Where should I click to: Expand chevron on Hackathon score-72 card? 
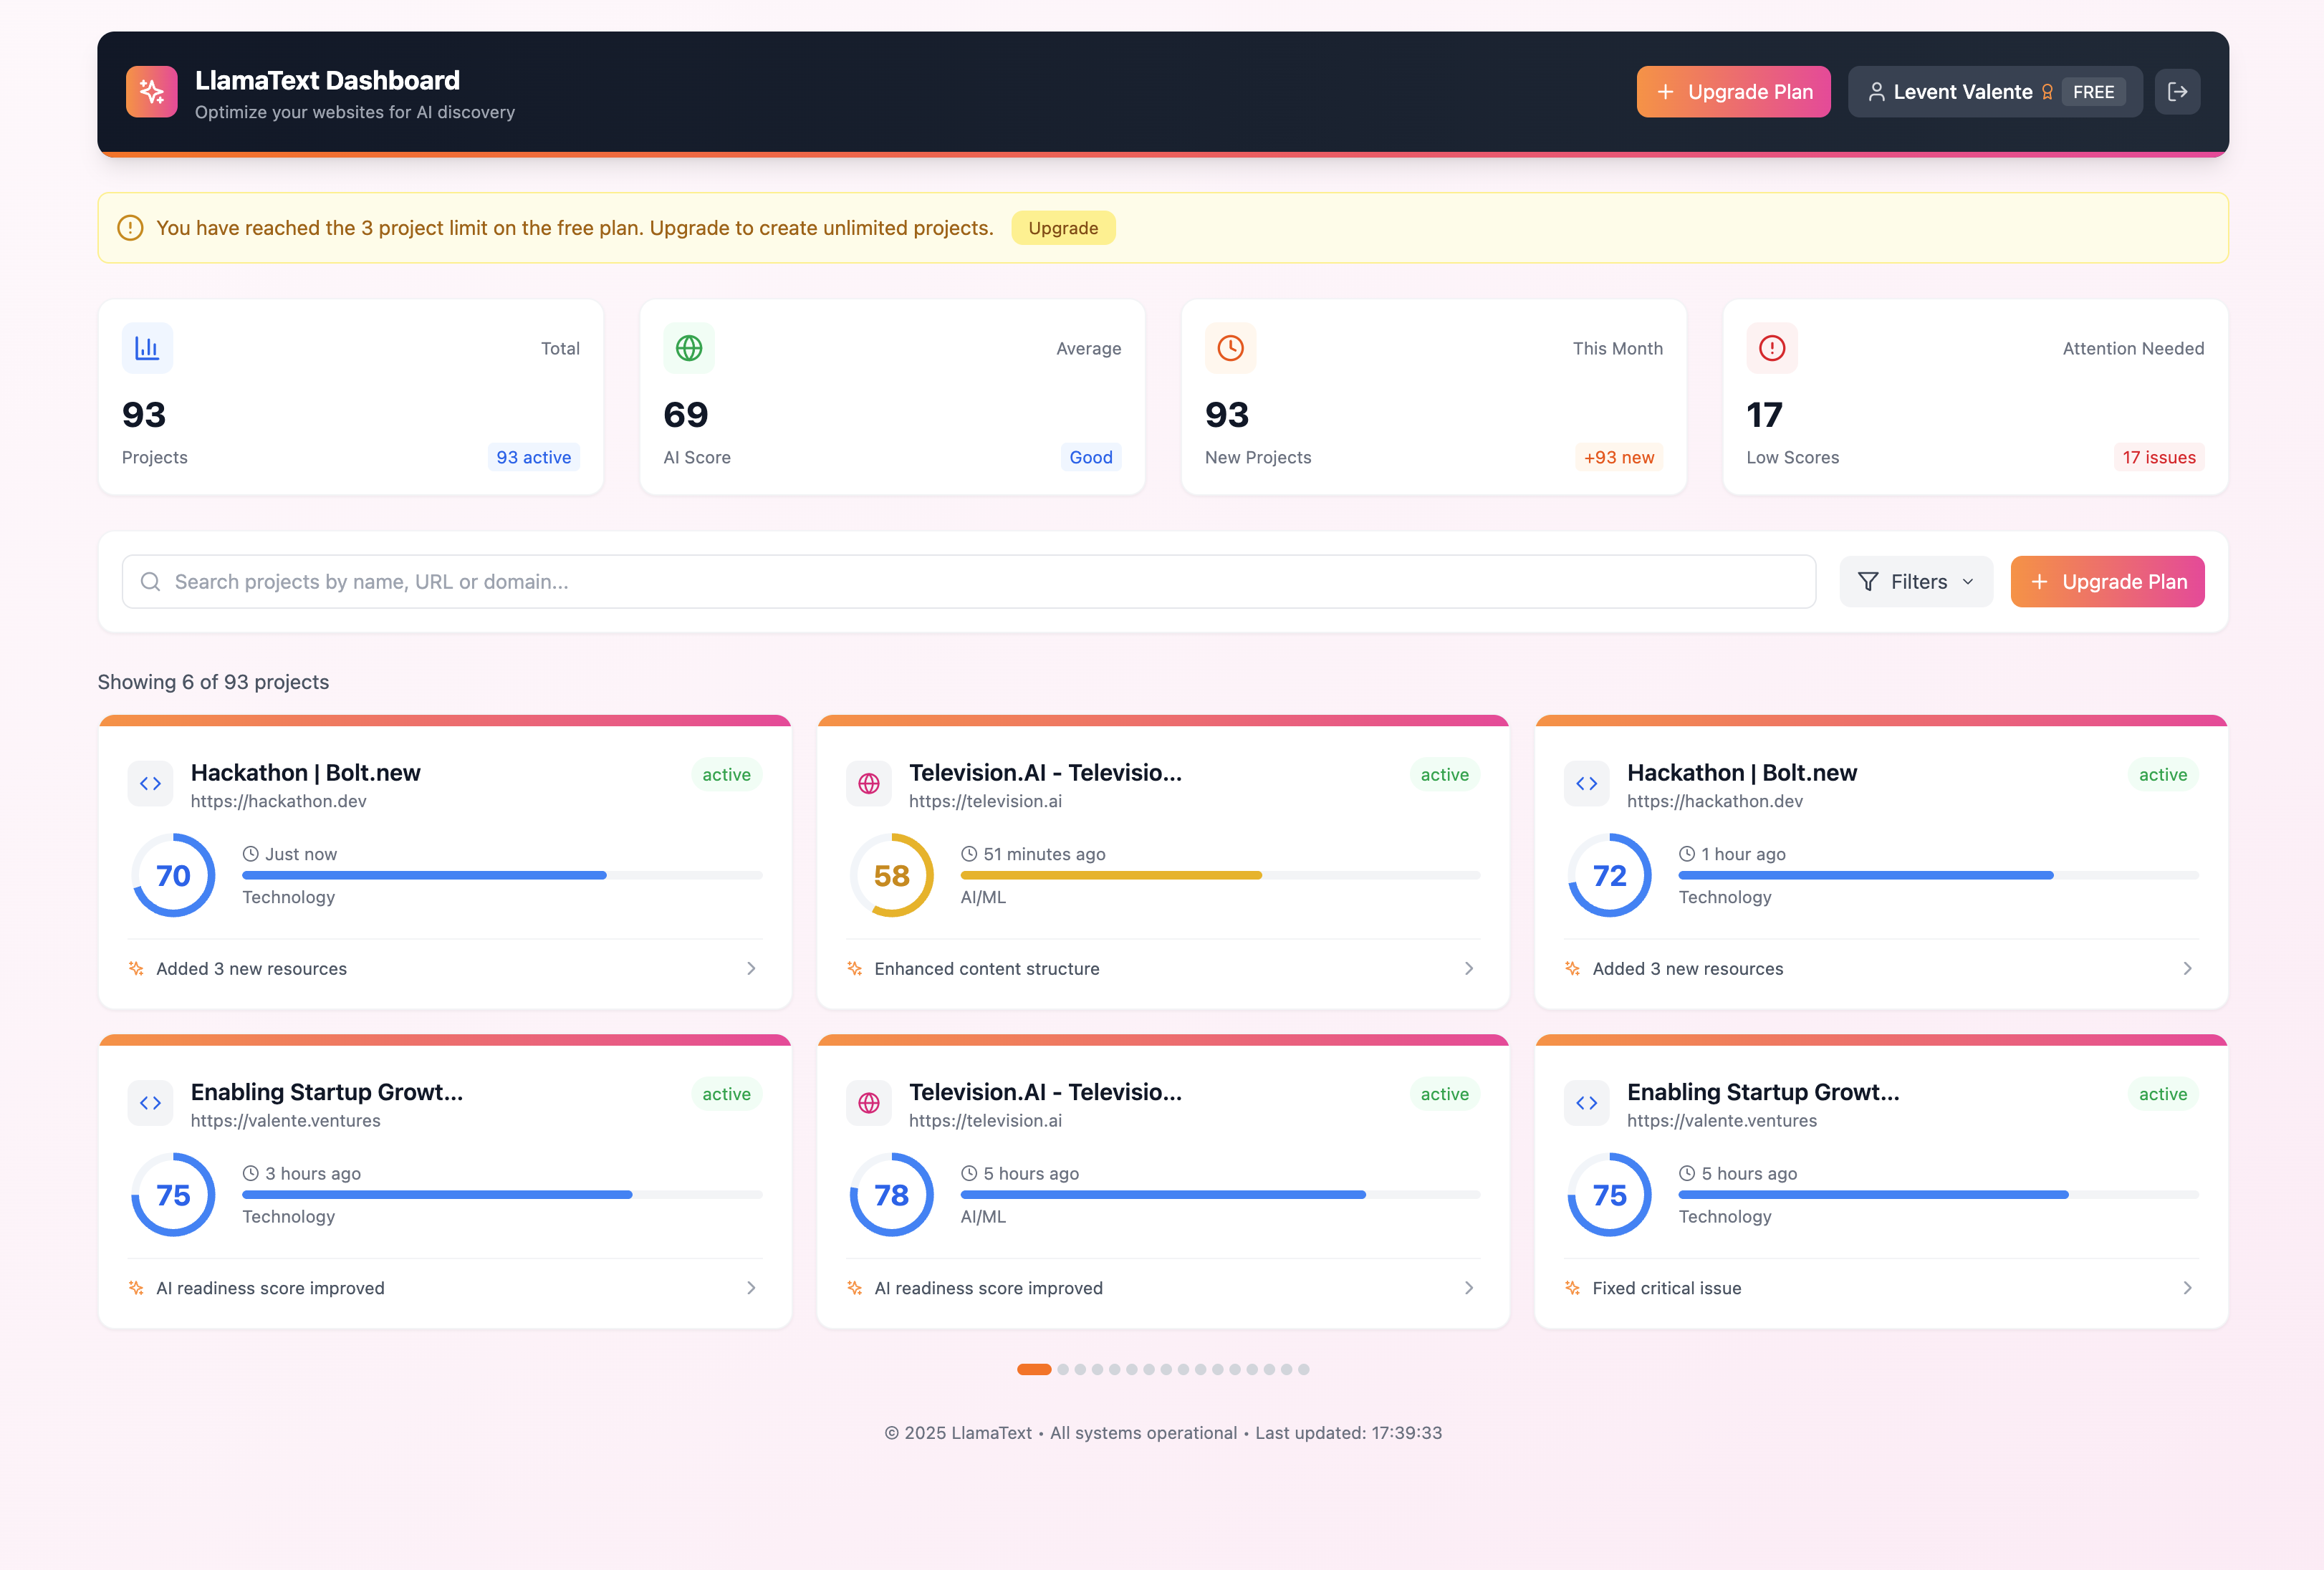(x=2187, y=968)
